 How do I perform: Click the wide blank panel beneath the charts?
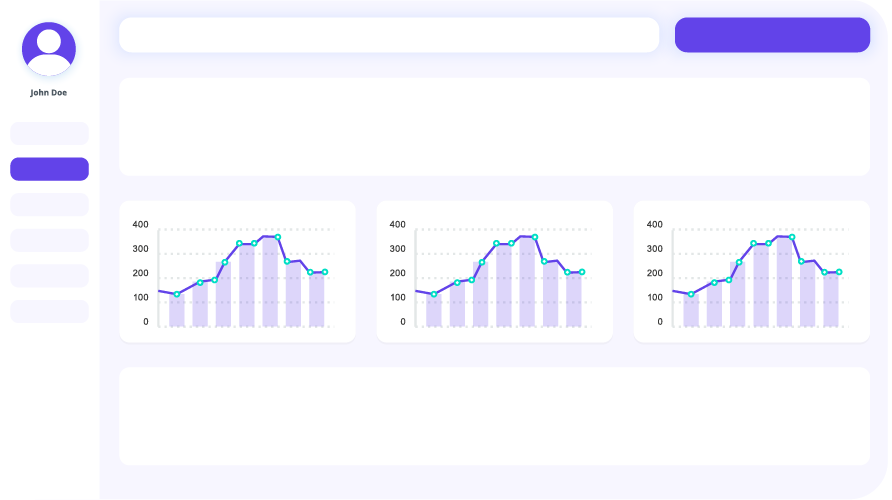[494, 416]
